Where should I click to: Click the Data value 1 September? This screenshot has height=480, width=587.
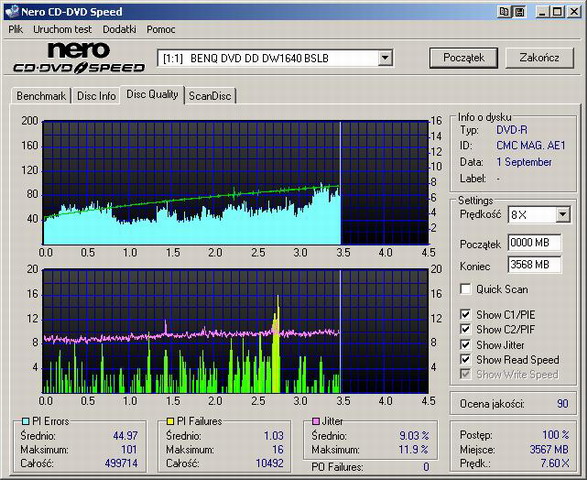pos(524,162)
